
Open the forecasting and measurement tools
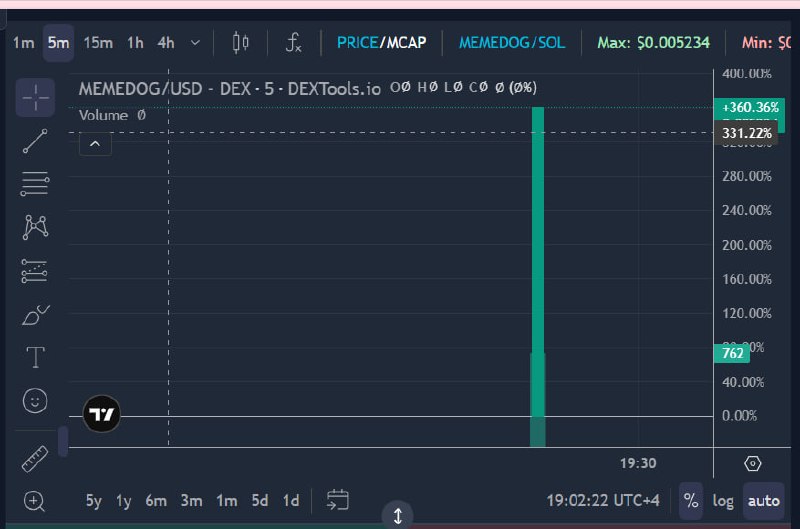tap(35, 271)
